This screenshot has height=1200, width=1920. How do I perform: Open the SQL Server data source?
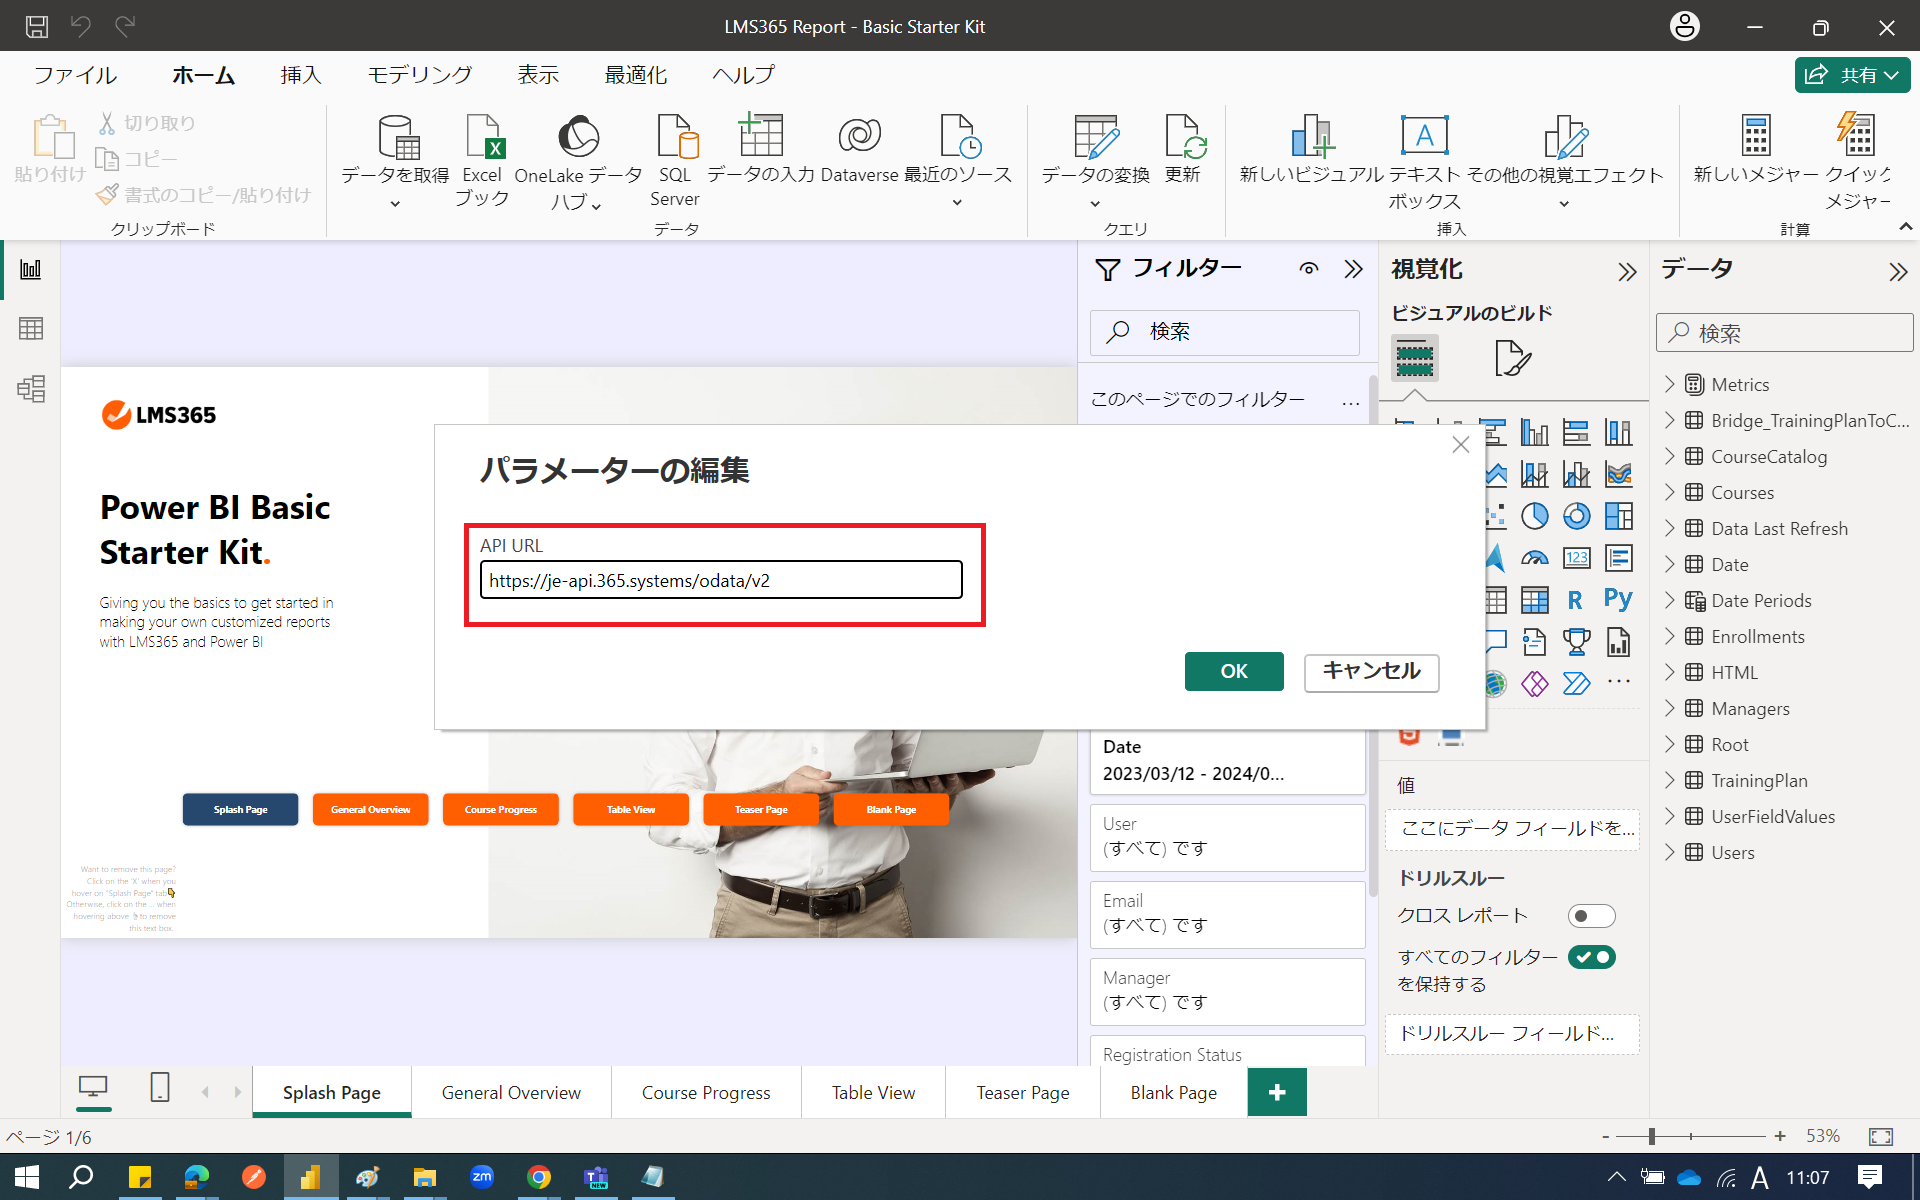[x=675, y=160]
